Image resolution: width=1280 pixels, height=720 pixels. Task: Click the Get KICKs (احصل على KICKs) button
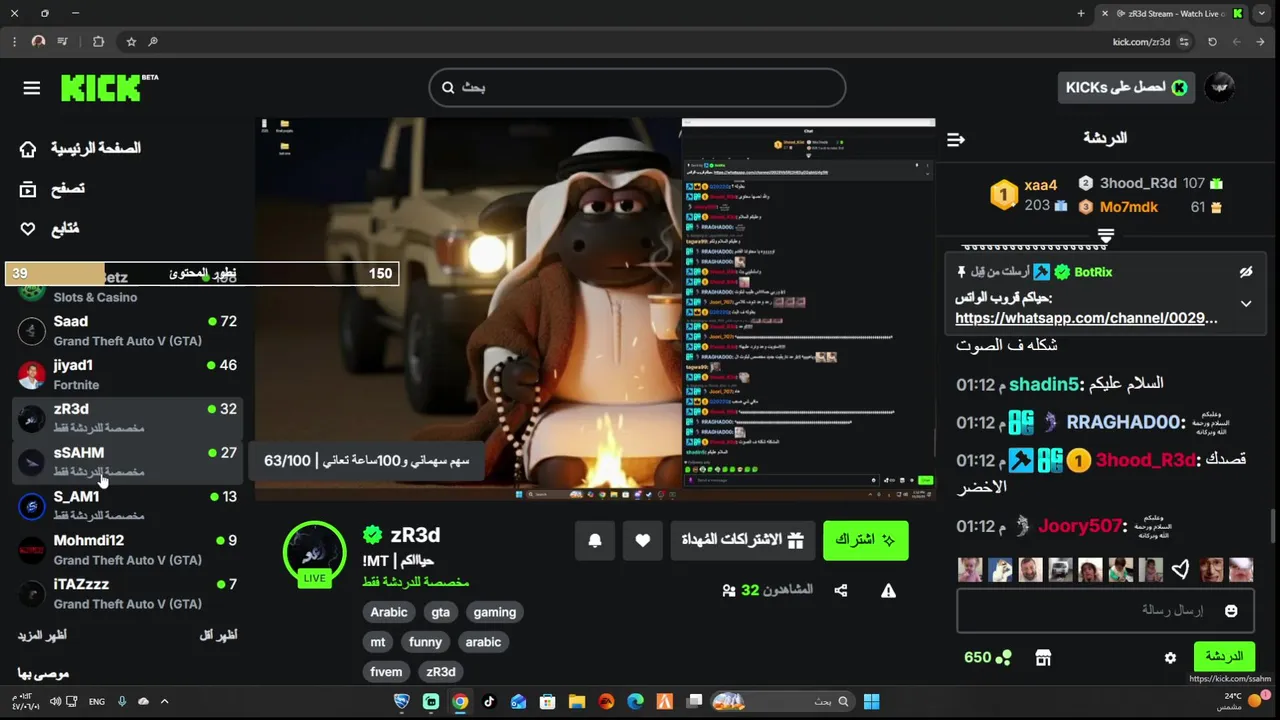[x=1126, y=87]
